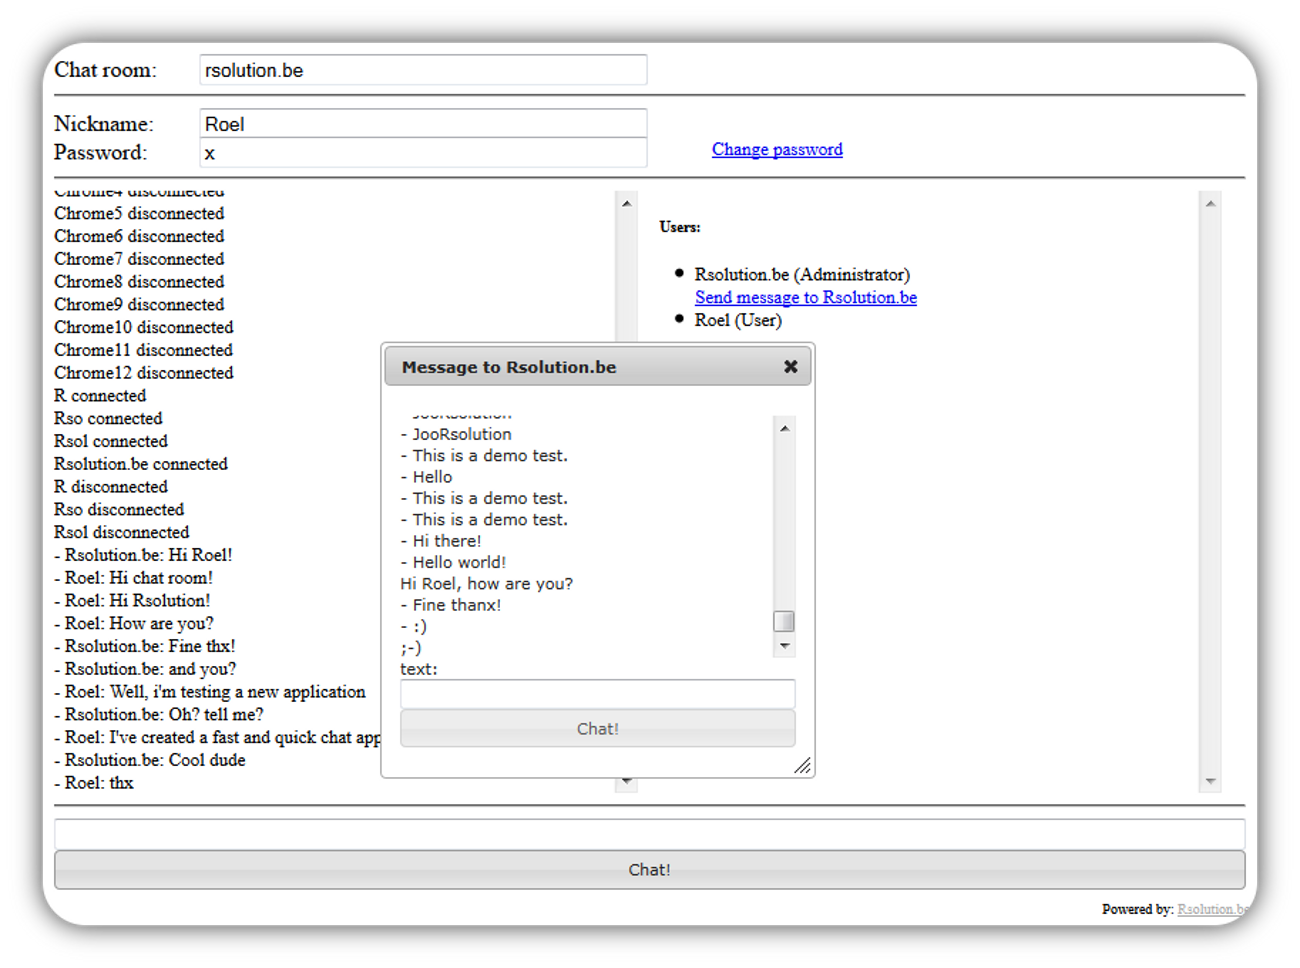
Task: Click up arrow of Users panel scrollbar
Action: tap(1210, 204)
